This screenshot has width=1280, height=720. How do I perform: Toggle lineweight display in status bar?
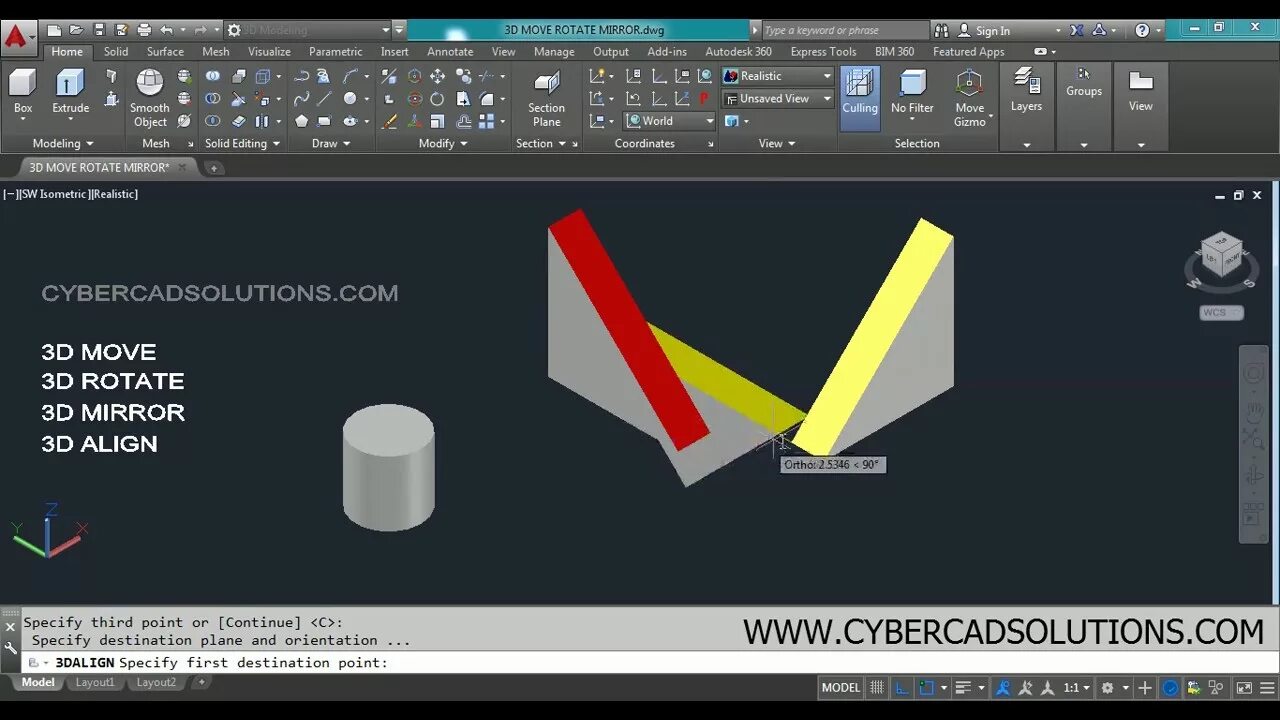pos(964,687)
